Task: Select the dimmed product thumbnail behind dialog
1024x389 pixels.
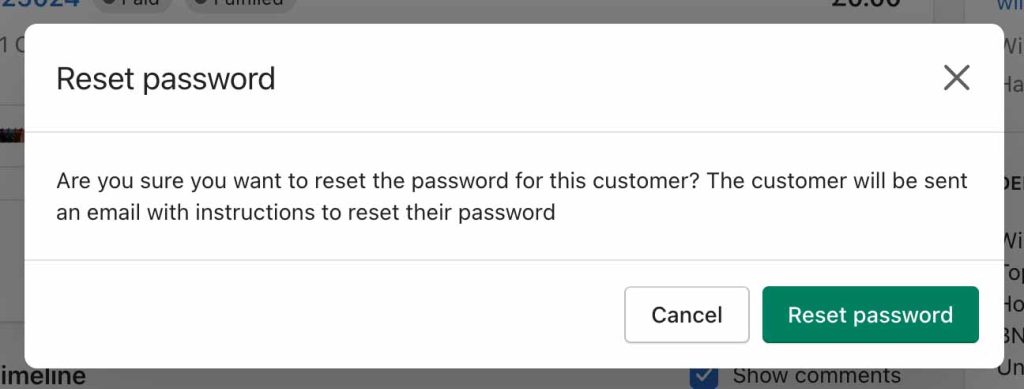Action: [12, 136]
